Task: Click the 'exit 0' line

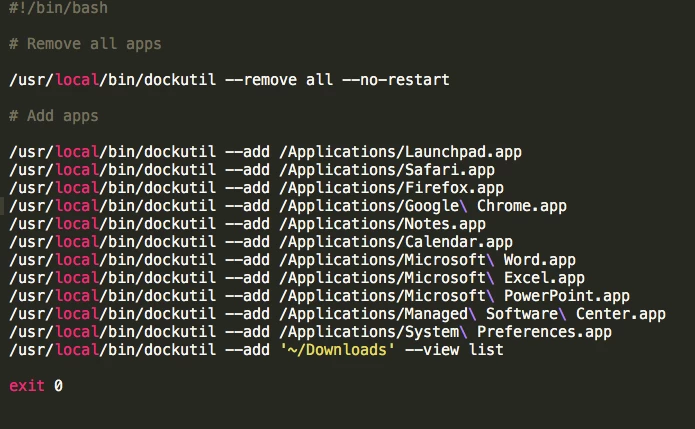Action: 36,386
